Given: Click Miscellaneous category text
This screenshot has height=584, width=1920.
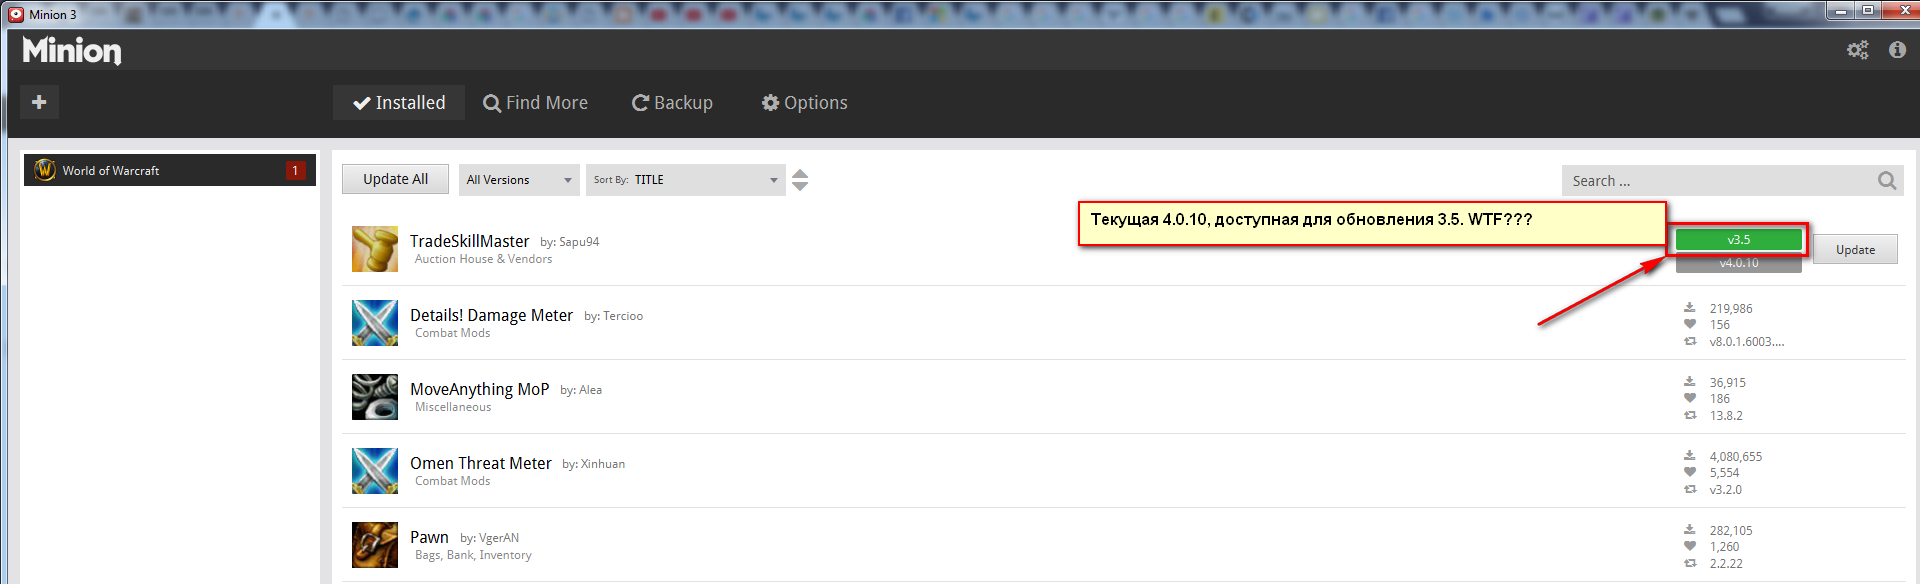Looking at the screenshot, I should [453, 407].
